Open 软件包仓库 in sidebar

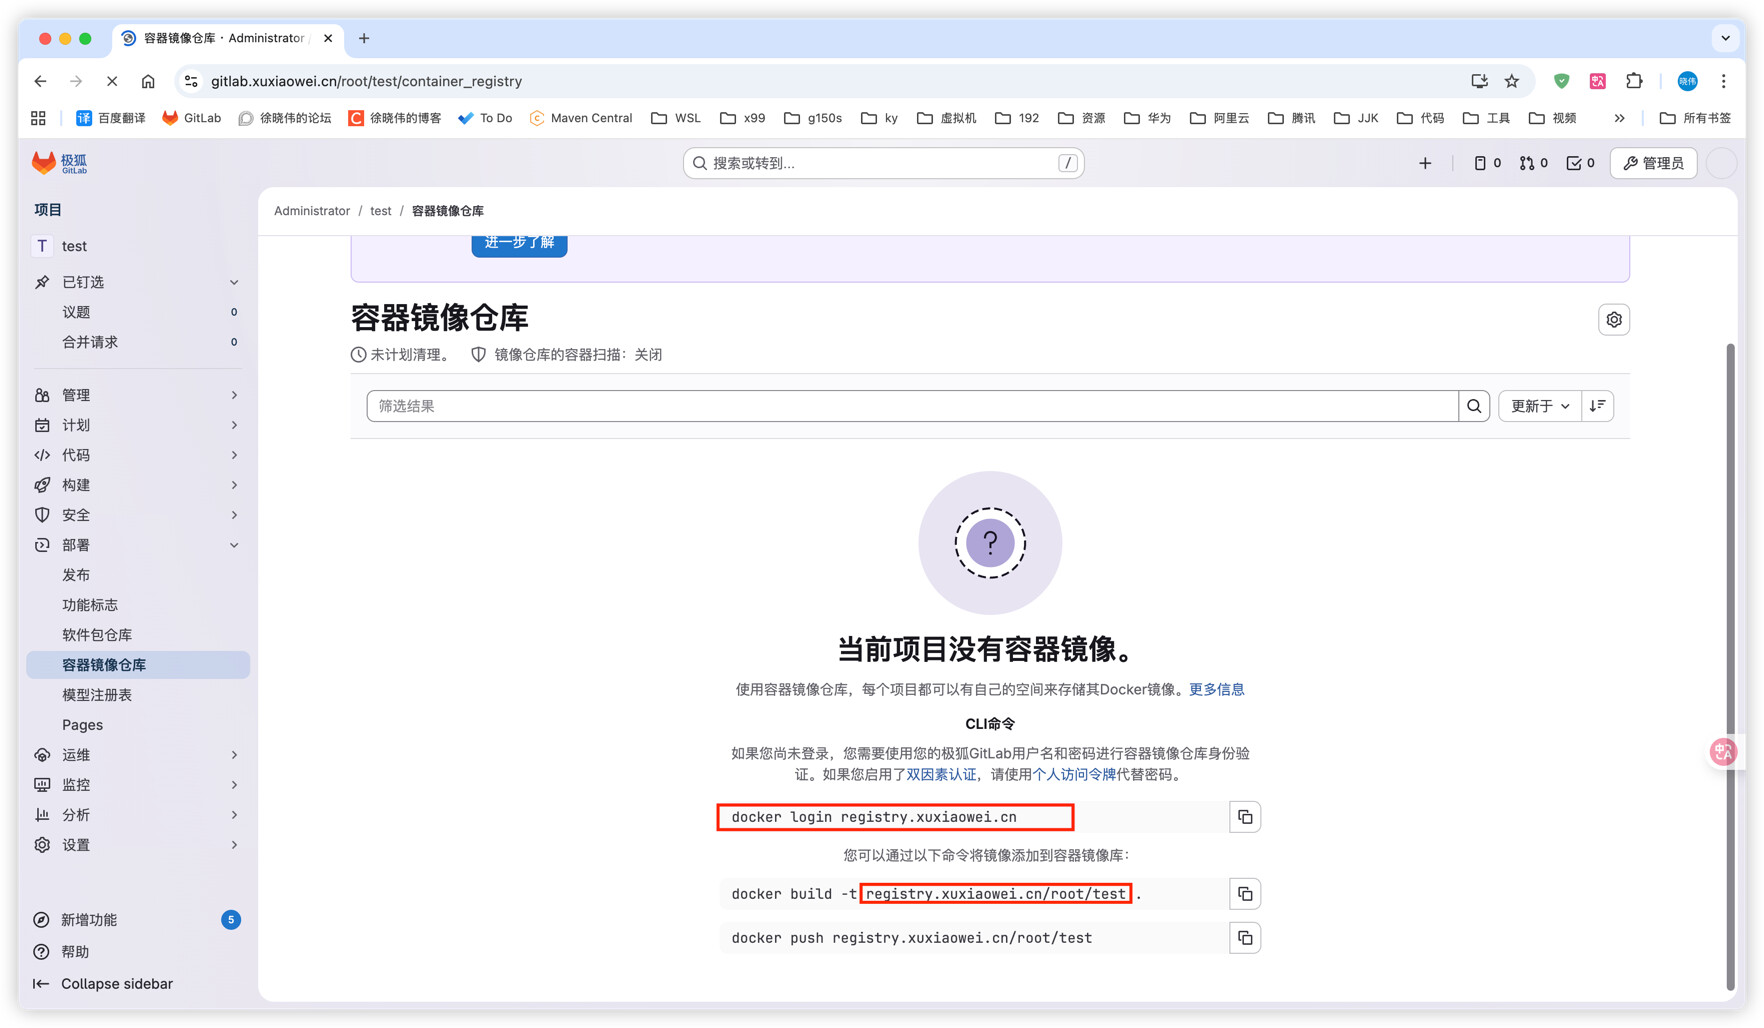point(97,635)
